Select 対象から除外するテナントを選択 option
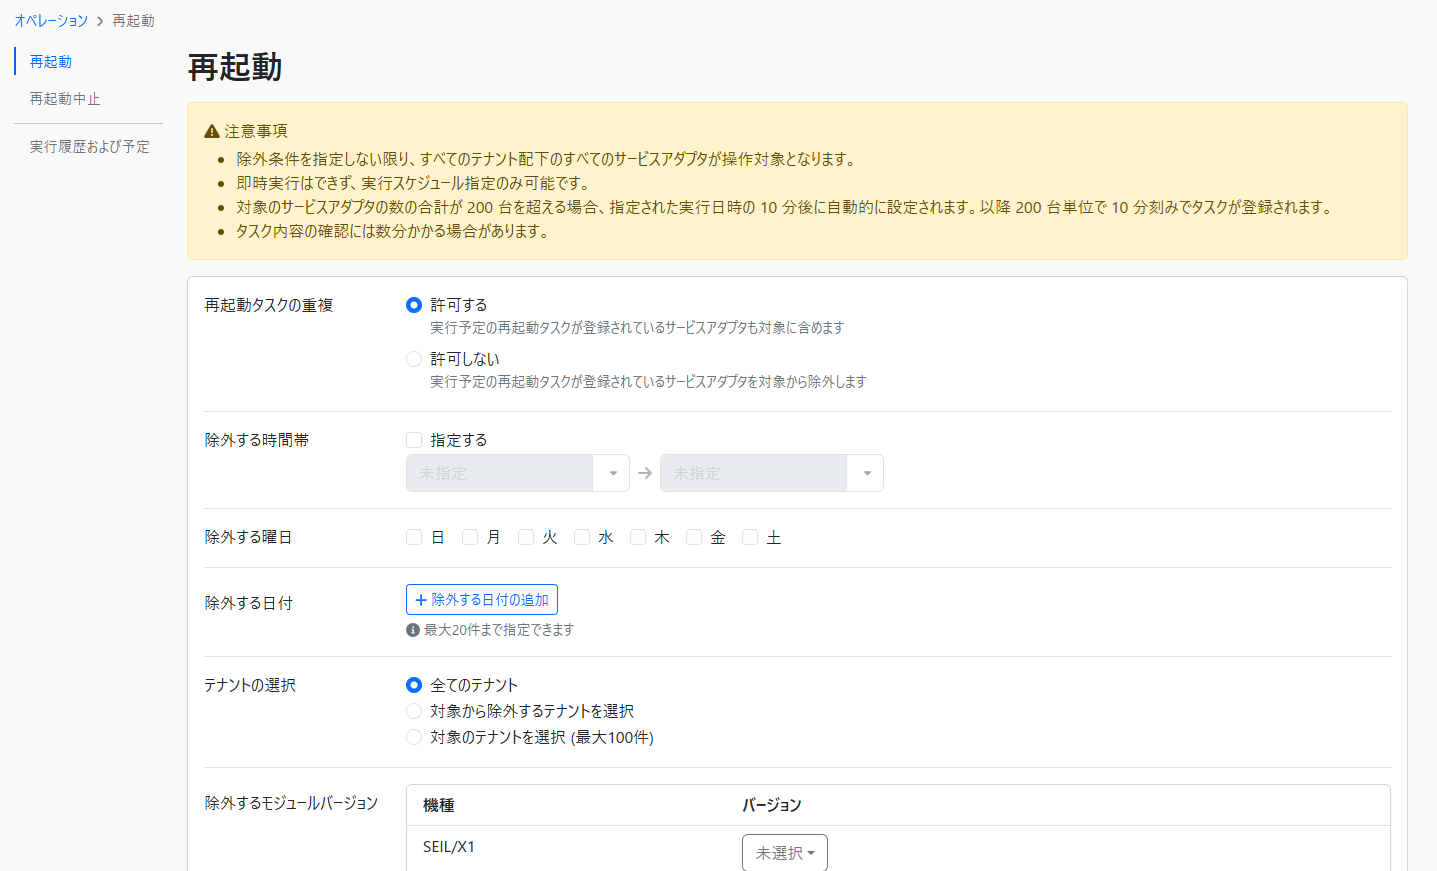The width and height of the screenshot is (1437, 871). click(x=414, y=711)
